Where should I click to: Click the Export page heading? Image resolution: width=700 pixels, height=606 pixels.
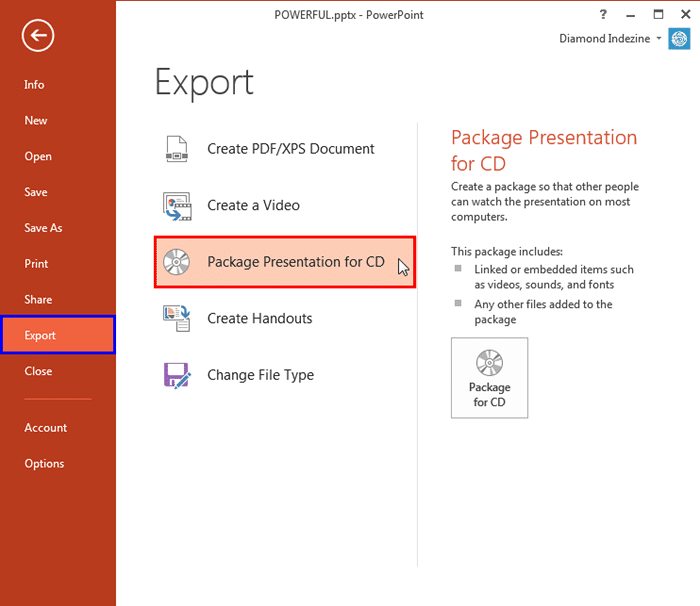pos(204,82)
